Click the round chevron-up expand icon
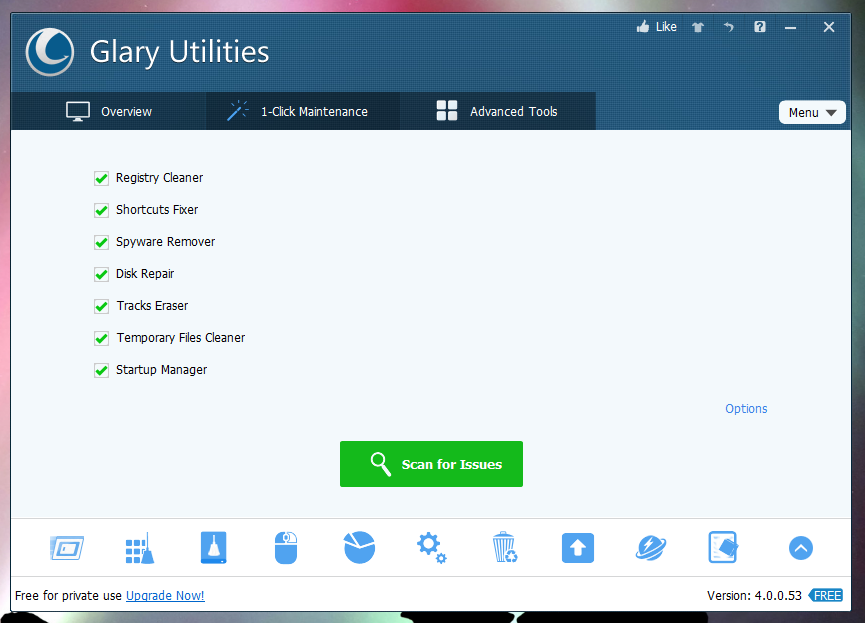This screenshot has height=623, width=865. point(800,548)
